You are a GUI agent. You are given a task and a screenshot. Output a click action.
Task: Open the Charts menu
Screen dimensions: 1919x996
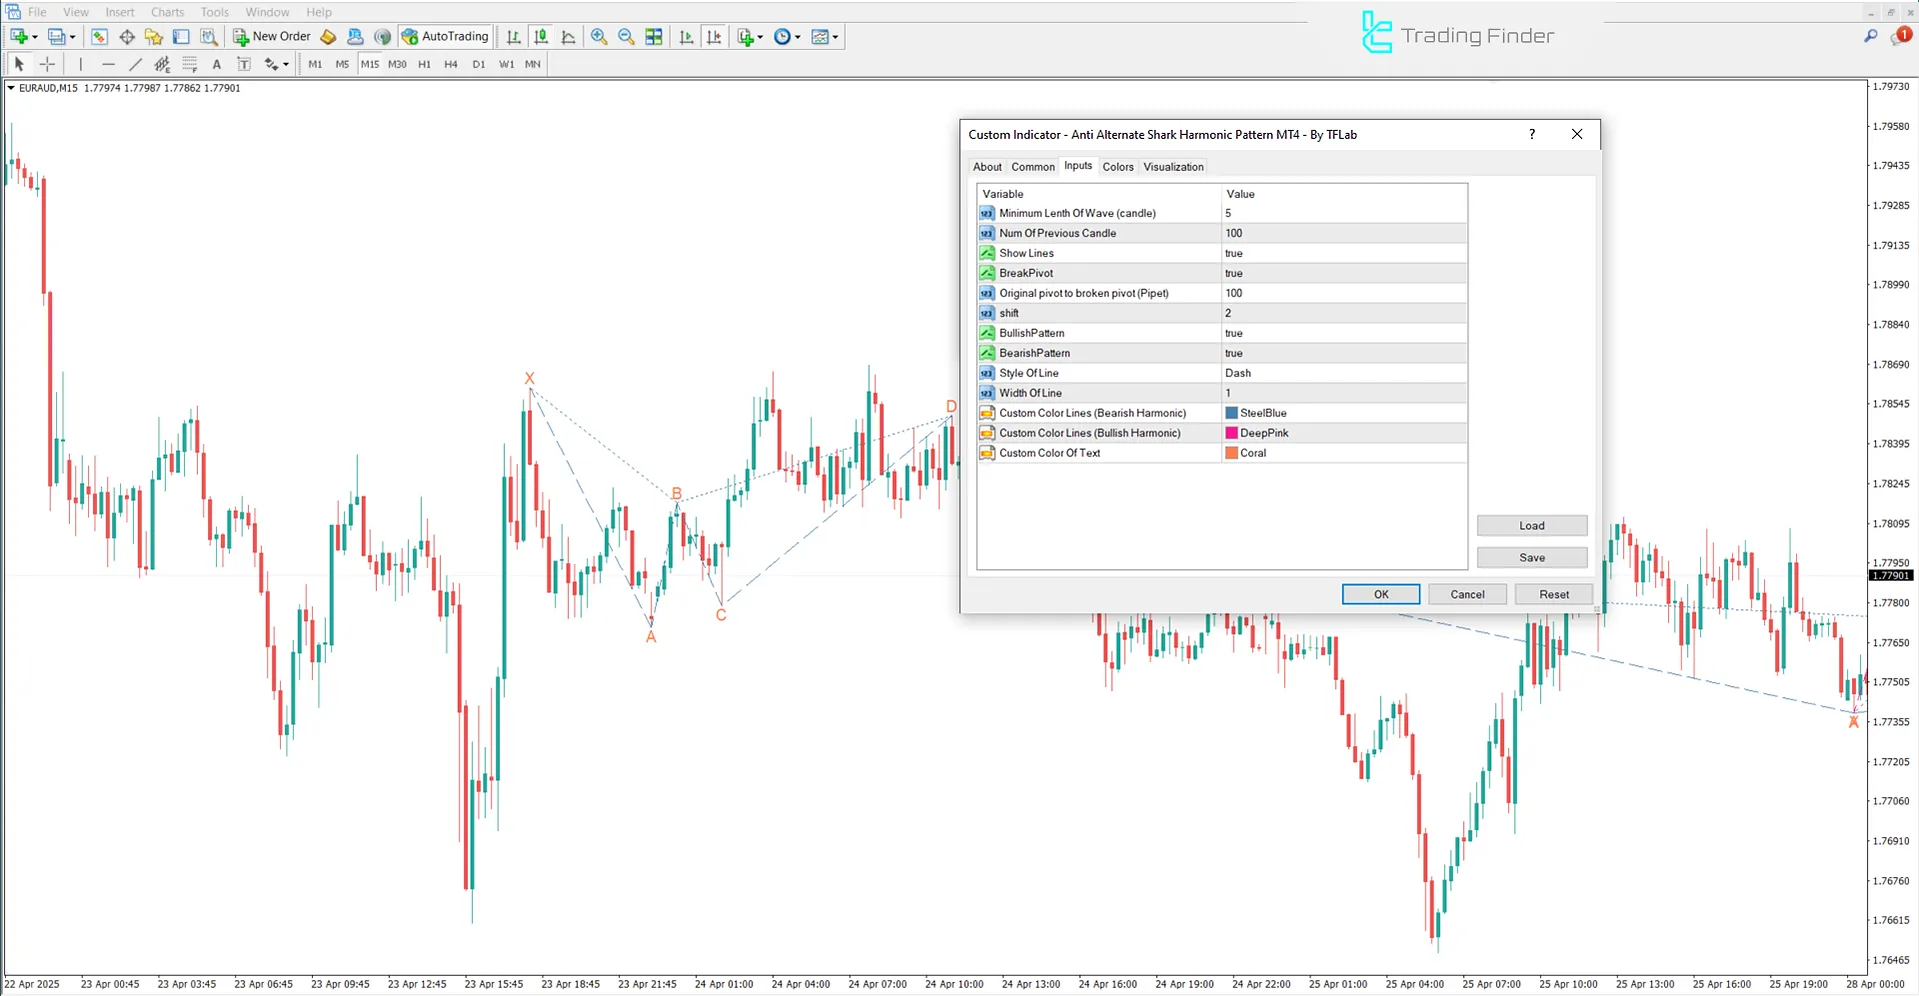[x=166, y=11]
